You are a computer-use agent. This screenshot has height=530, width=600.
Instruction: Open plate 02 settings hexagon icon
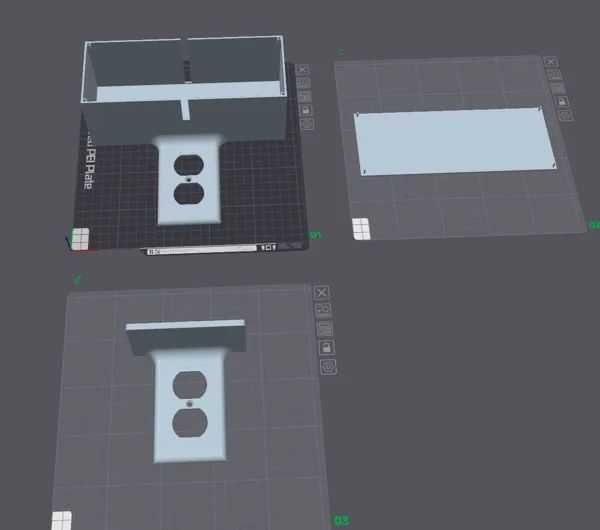565,115
